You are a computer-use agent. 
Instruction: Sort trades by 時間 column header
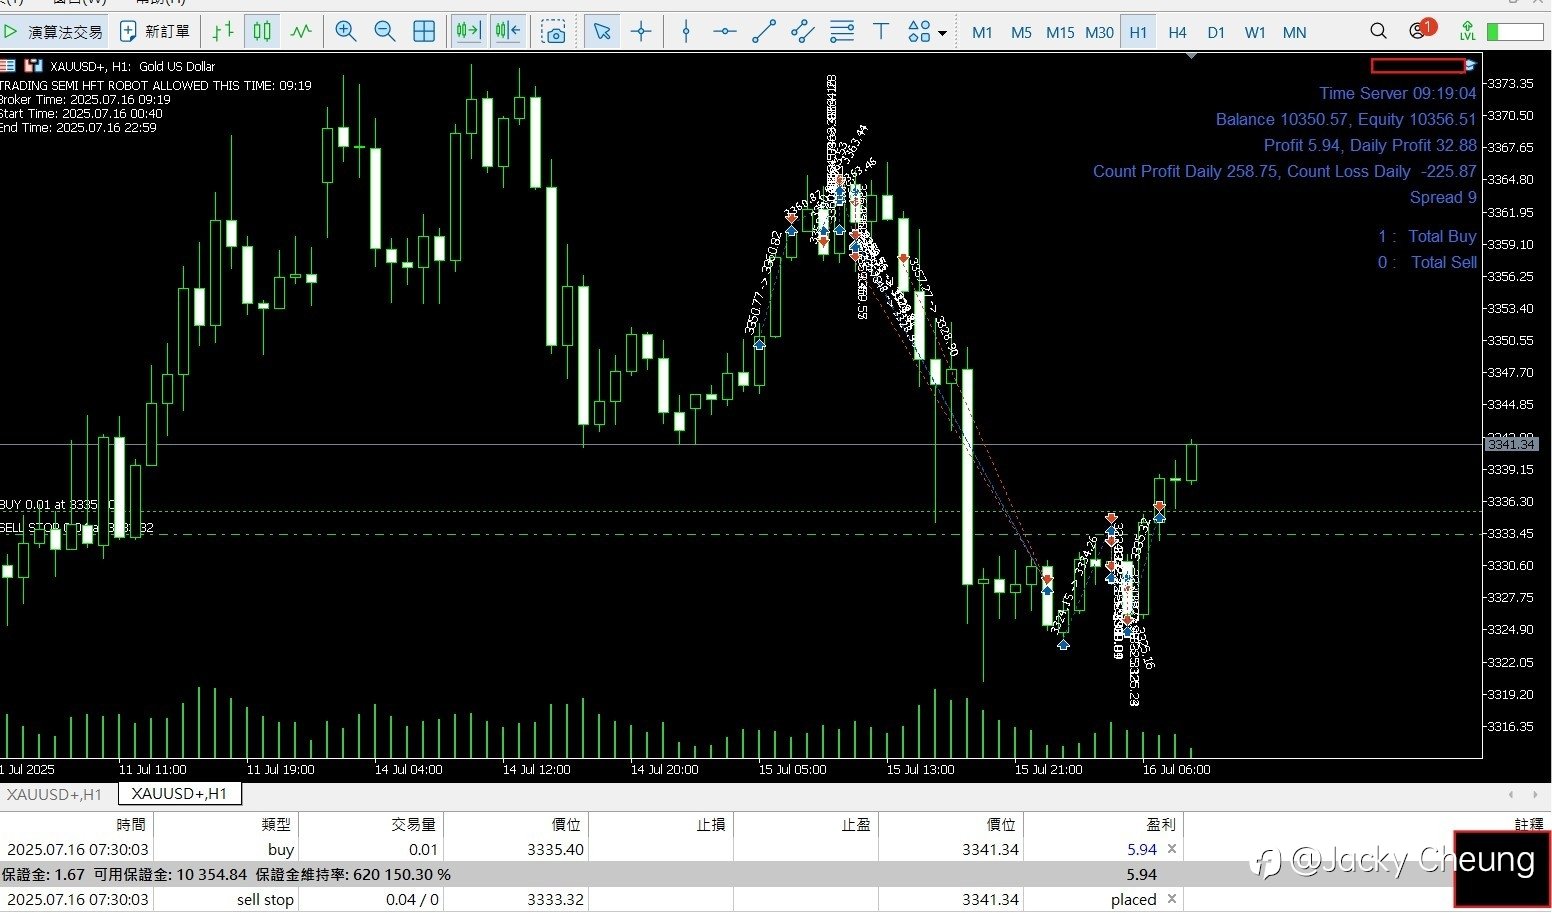point(76,824)
